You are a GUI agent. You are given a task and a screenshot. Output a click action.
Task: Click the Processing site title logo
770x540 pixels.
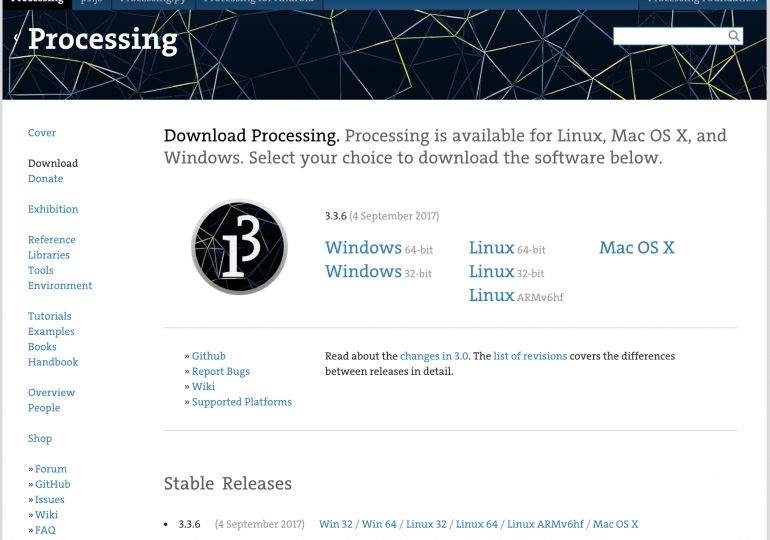click(102, 40)
